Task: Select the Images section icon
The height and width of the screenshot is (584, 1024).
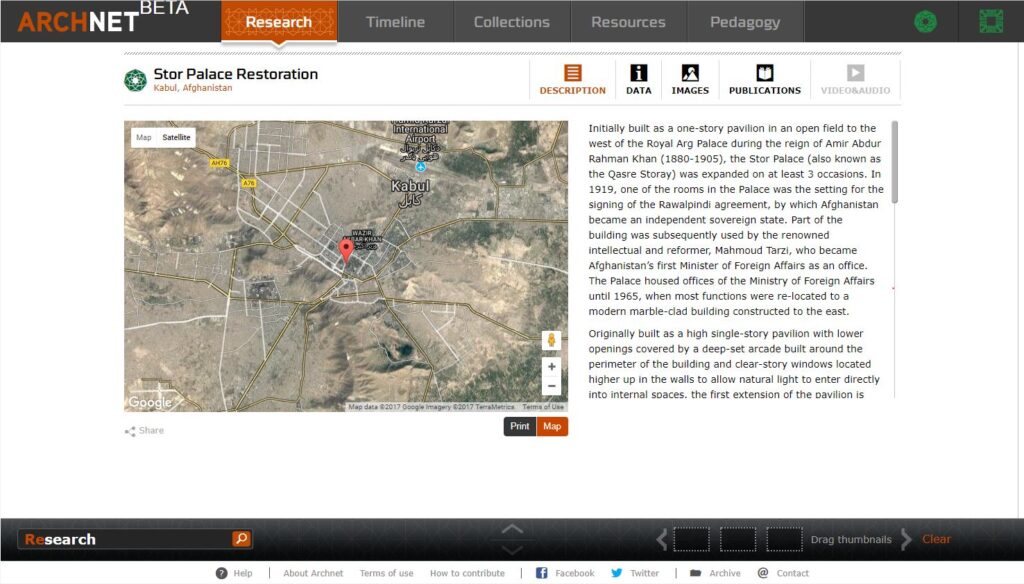Action: [x=692, y=74]
